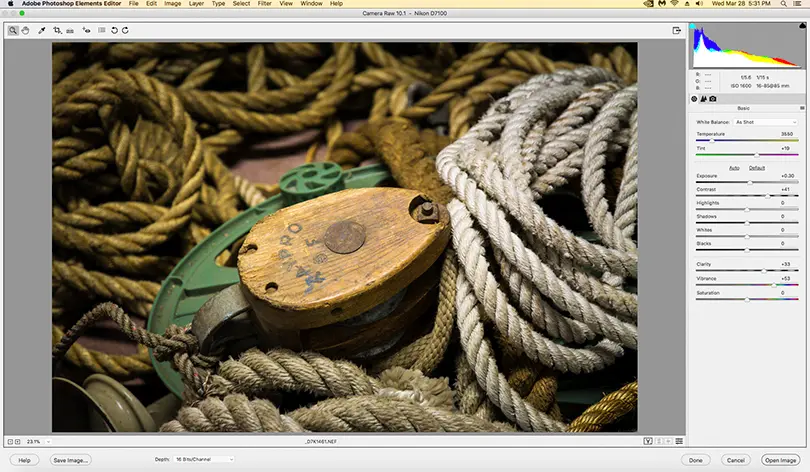The width and height of the screenshot is (810, 472).
Task: Rotate image 90 degrees clockwise
Action: (125, 31)
